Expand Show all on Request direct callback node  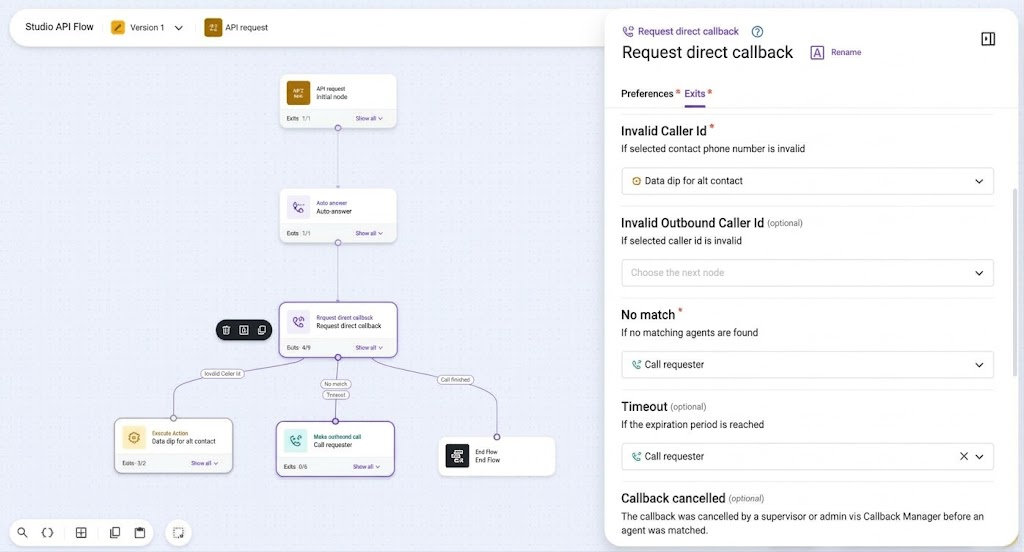click(369, 348)
